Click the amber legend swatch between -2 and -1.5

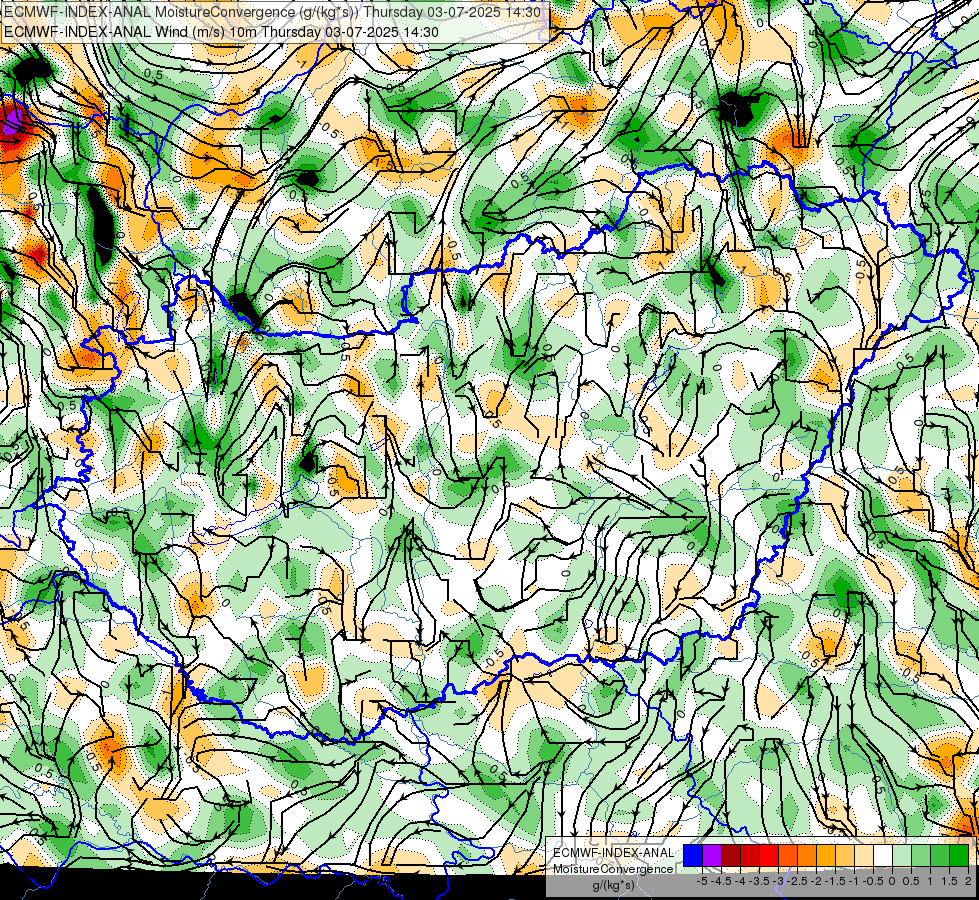tap(826, 855)
